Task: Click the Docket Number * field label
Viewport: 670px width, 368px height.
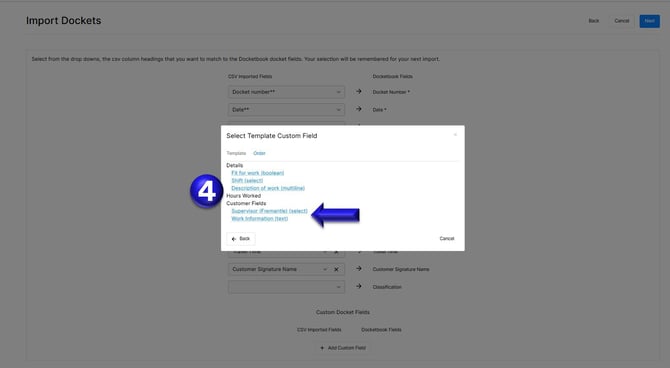Action: 391,92
